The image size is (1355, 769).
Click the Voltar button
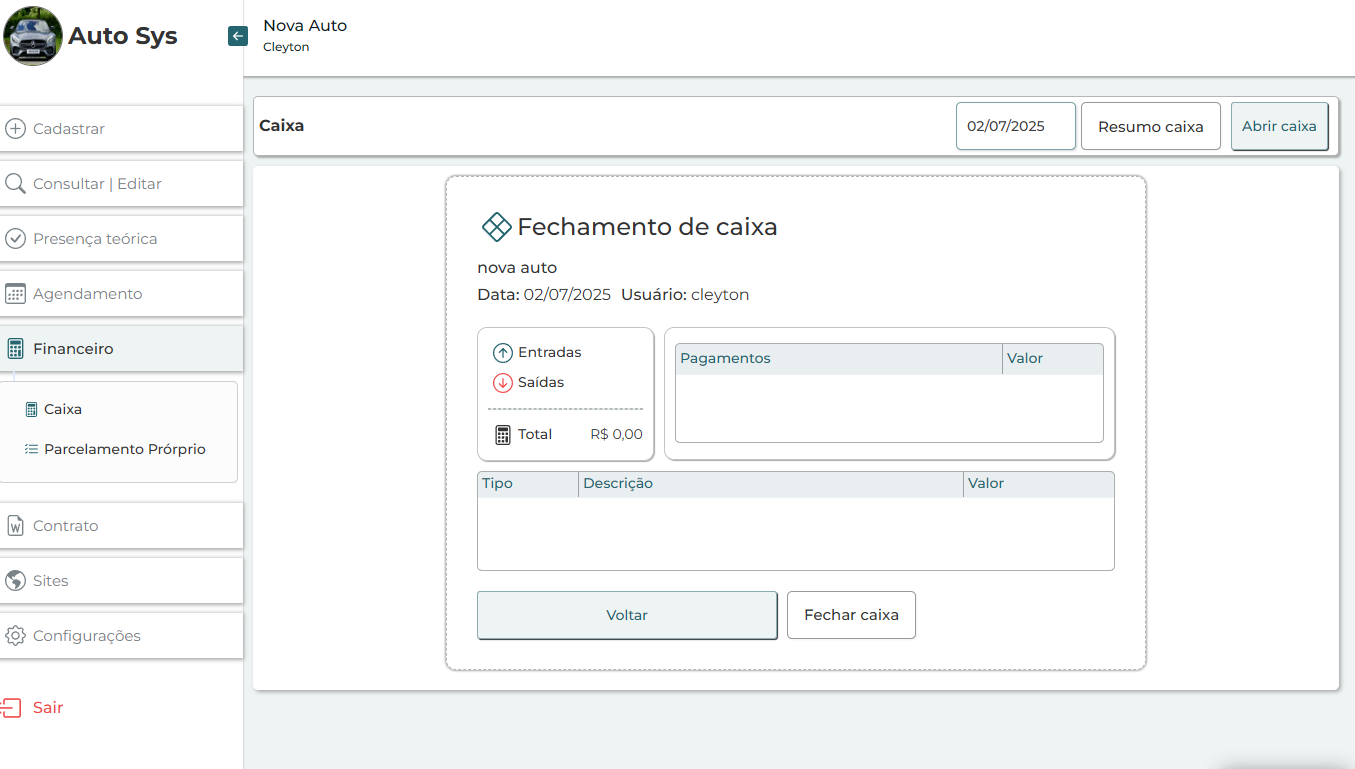tap(627, 615)
